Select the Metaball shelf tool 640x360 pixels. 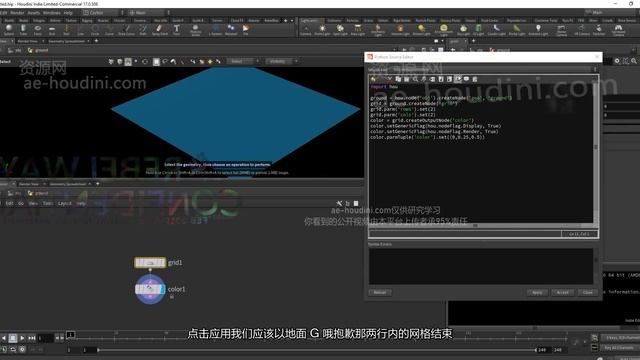pyautogui.click(x=231, y=30)
